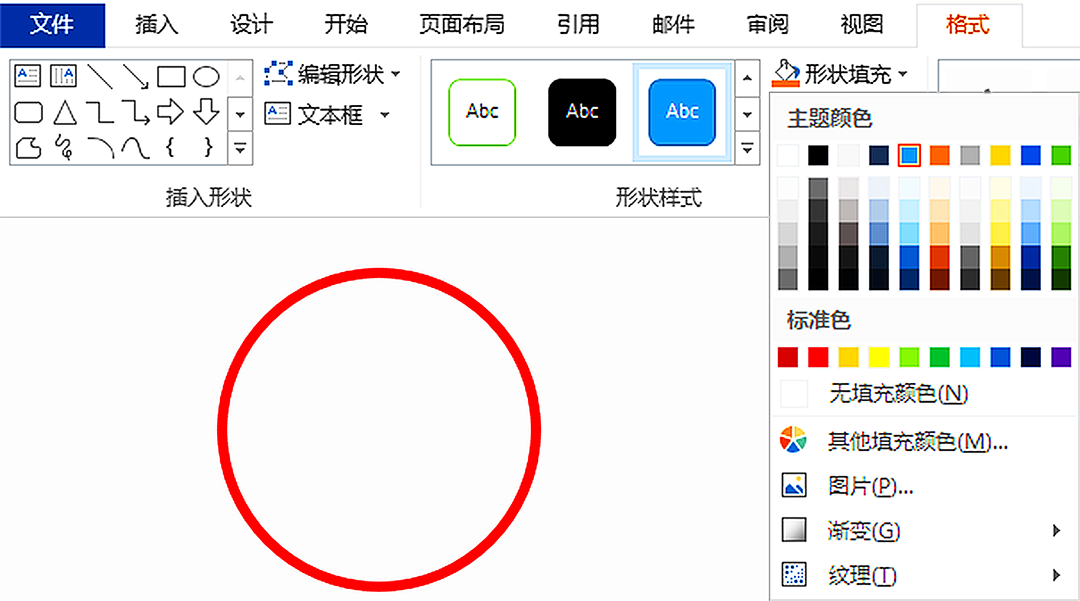Pick gold theme color swatch

pyautogui.click(x=1000, y=155)
